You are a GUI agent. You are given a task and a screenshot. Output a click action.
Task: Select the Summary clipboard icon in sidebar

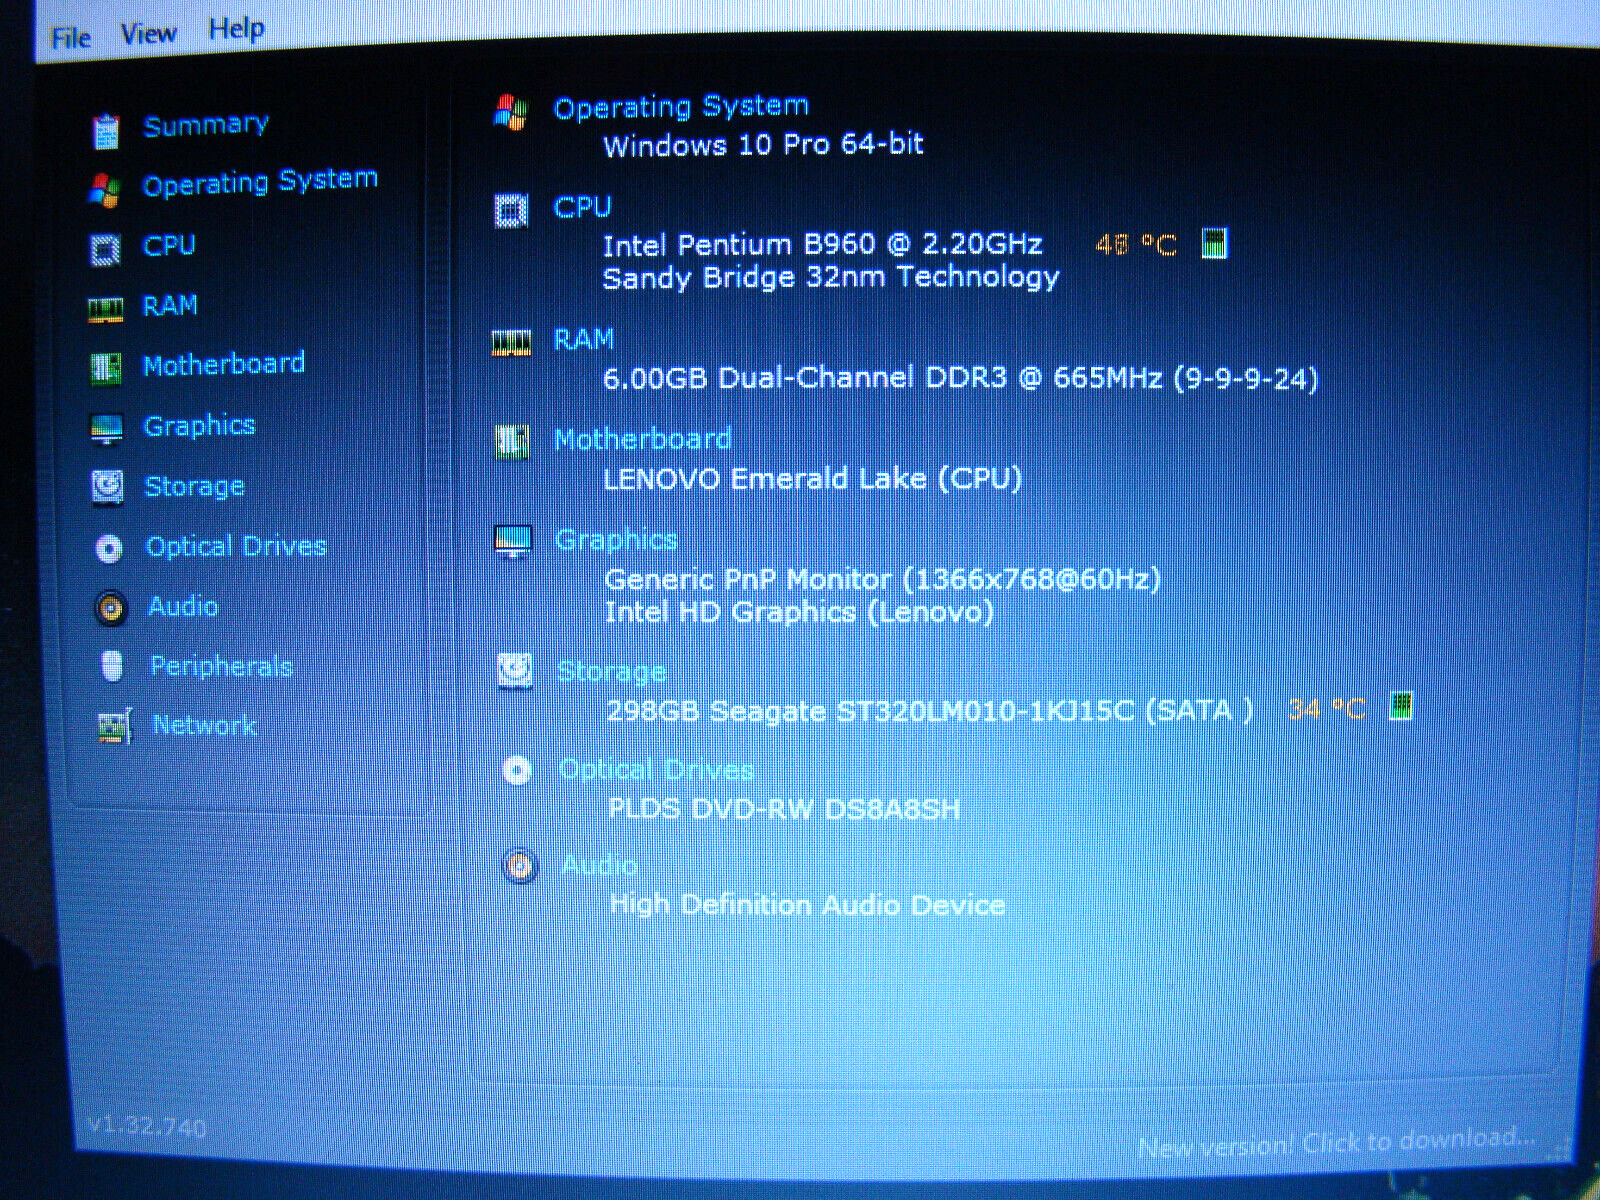(x=106, y=130)
